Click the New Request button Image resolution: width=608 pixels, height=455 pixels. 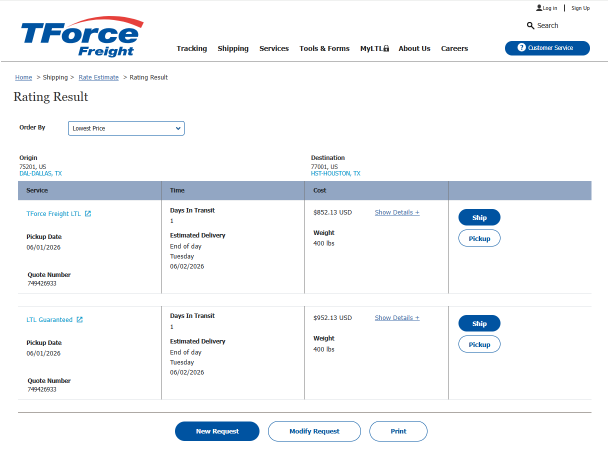[217, 431]
